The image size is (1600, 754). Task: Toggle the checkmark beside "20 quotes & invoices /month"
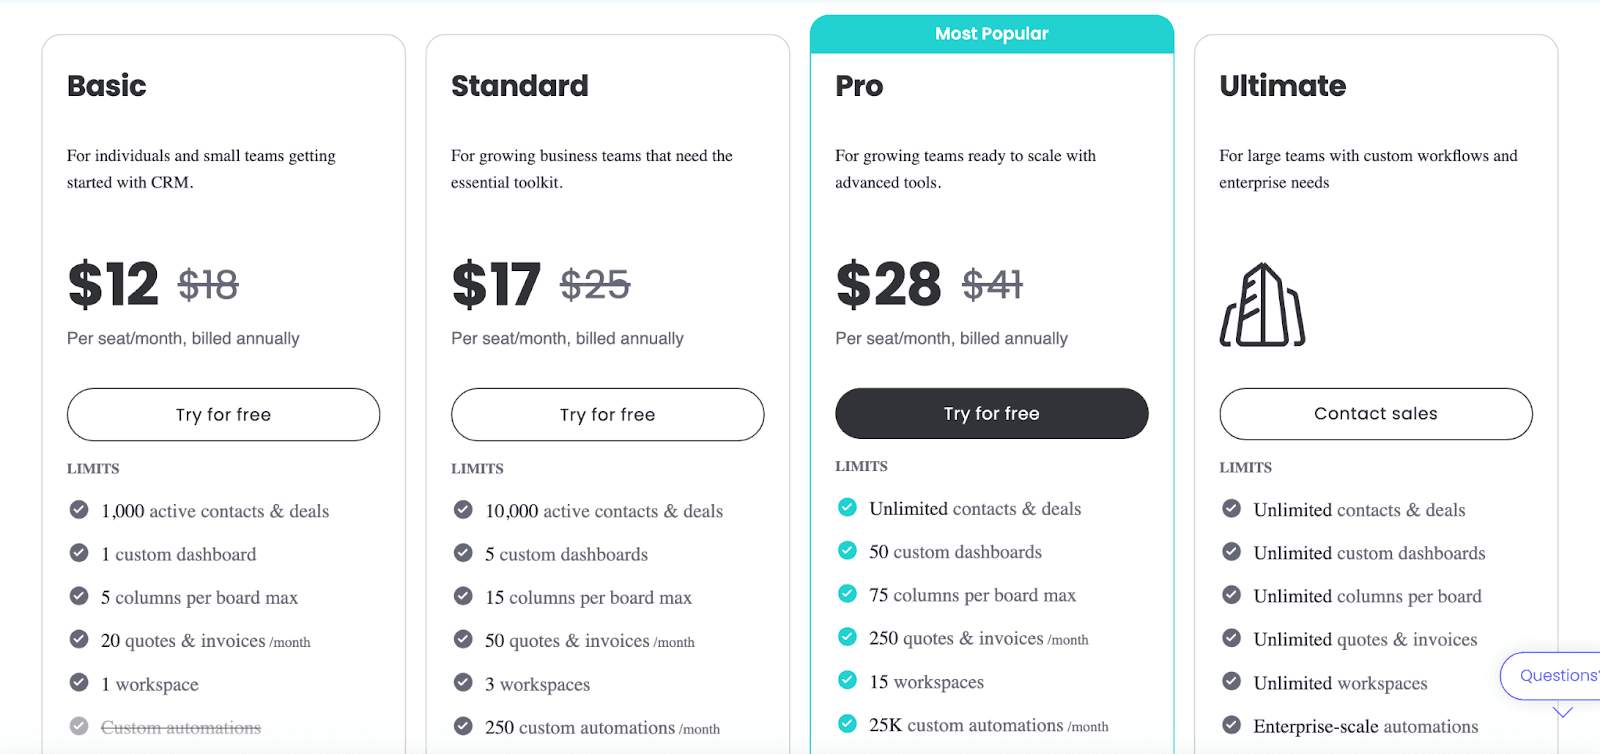79,640
